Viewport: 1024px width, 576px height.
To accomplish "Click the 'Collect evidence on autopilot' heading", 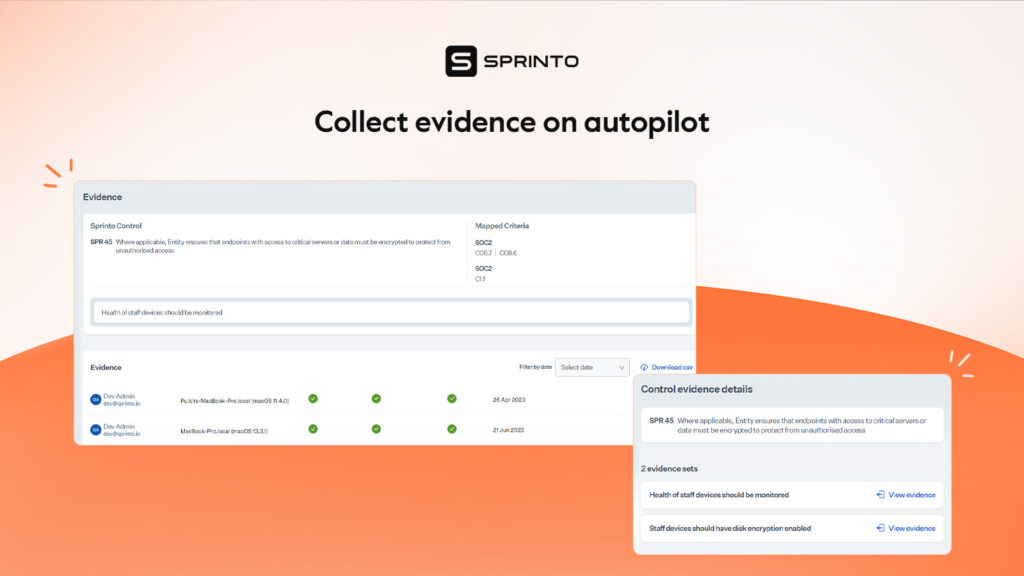I will pyautogui.click(x=512, y=122).
